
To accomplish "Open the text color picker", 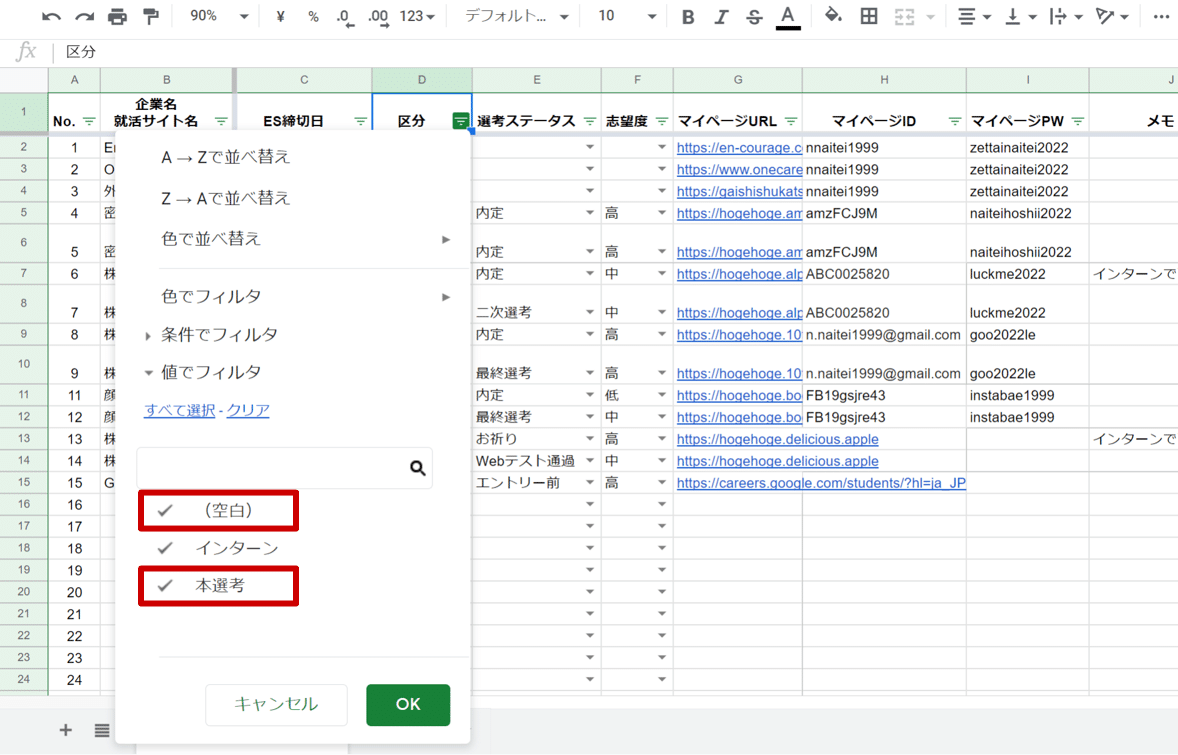I will point(787,17).
